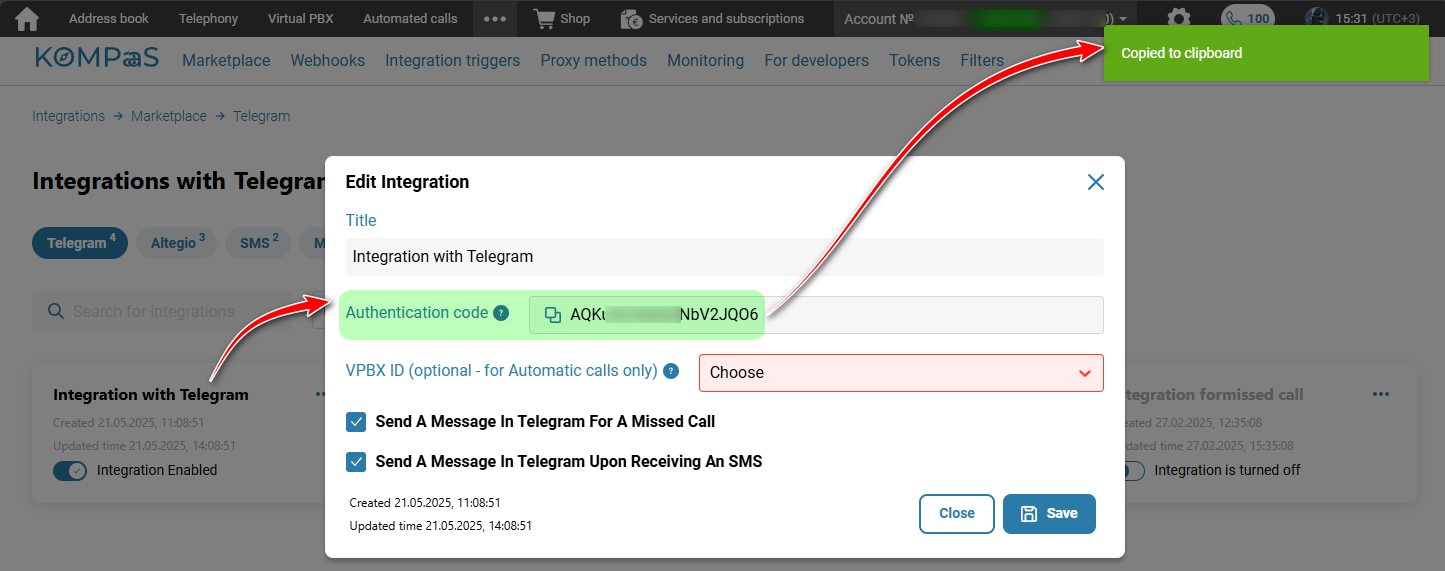Select the Telegram filter chip

(80, 243)
